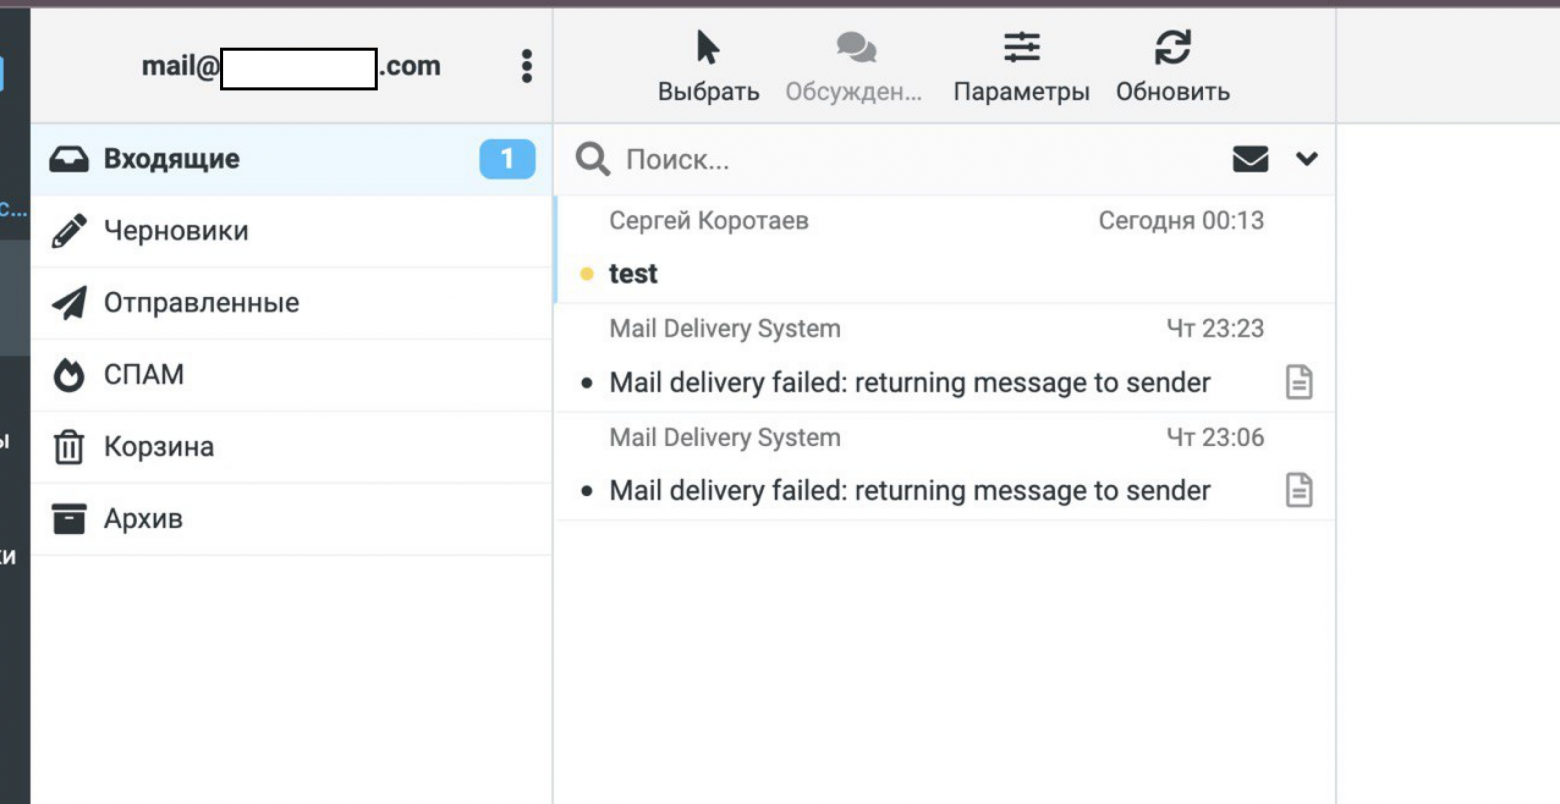
Task: Expand the dropdown arrow beside envelope filter
Action: 1306,159
